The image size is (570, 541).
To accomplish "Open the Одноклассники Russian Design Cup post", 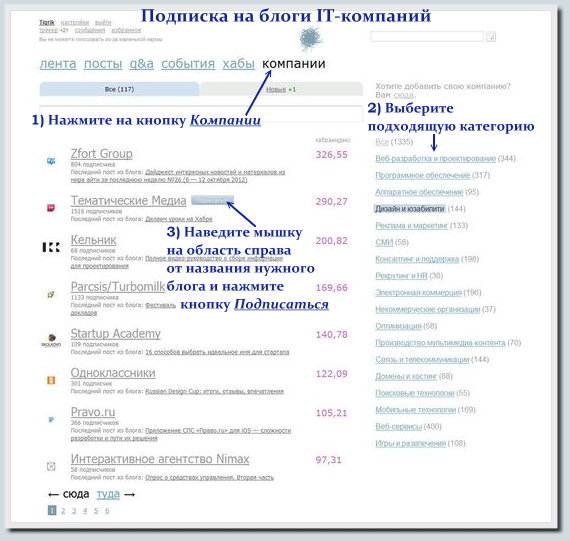I will click(214, 391).
